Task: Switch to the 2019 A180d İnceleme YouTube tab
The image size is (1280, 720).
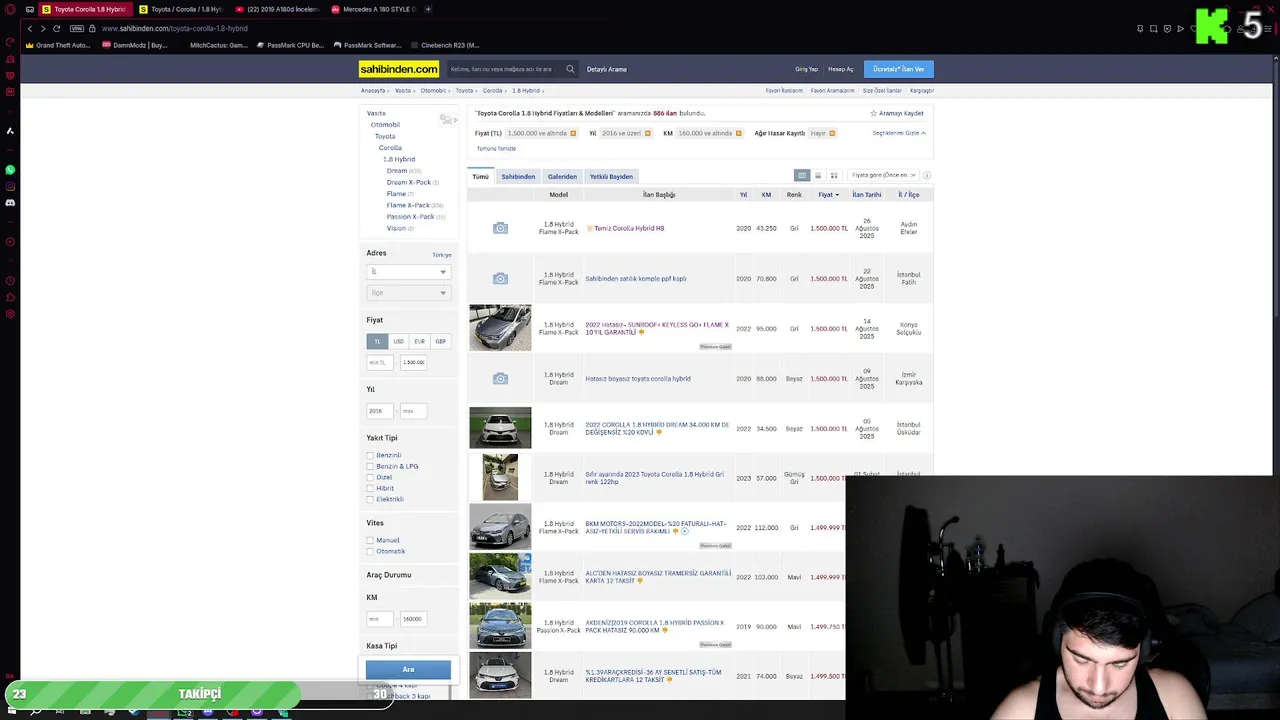Action: pos(277,9)
